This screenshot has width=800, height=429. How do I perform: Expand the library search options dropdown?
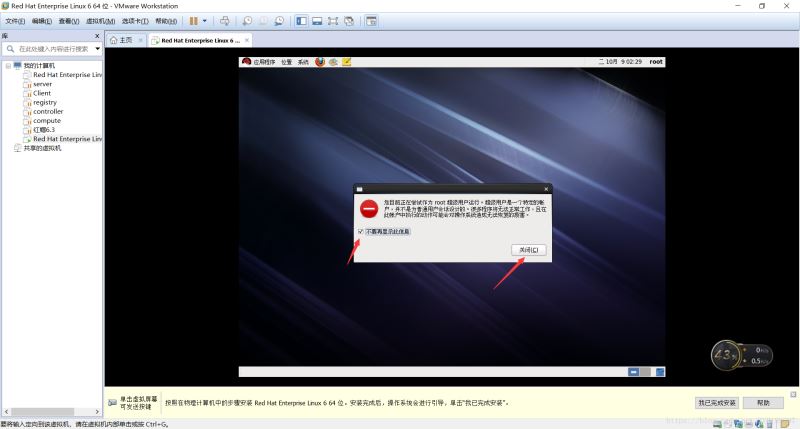click(x=97, y=49)
